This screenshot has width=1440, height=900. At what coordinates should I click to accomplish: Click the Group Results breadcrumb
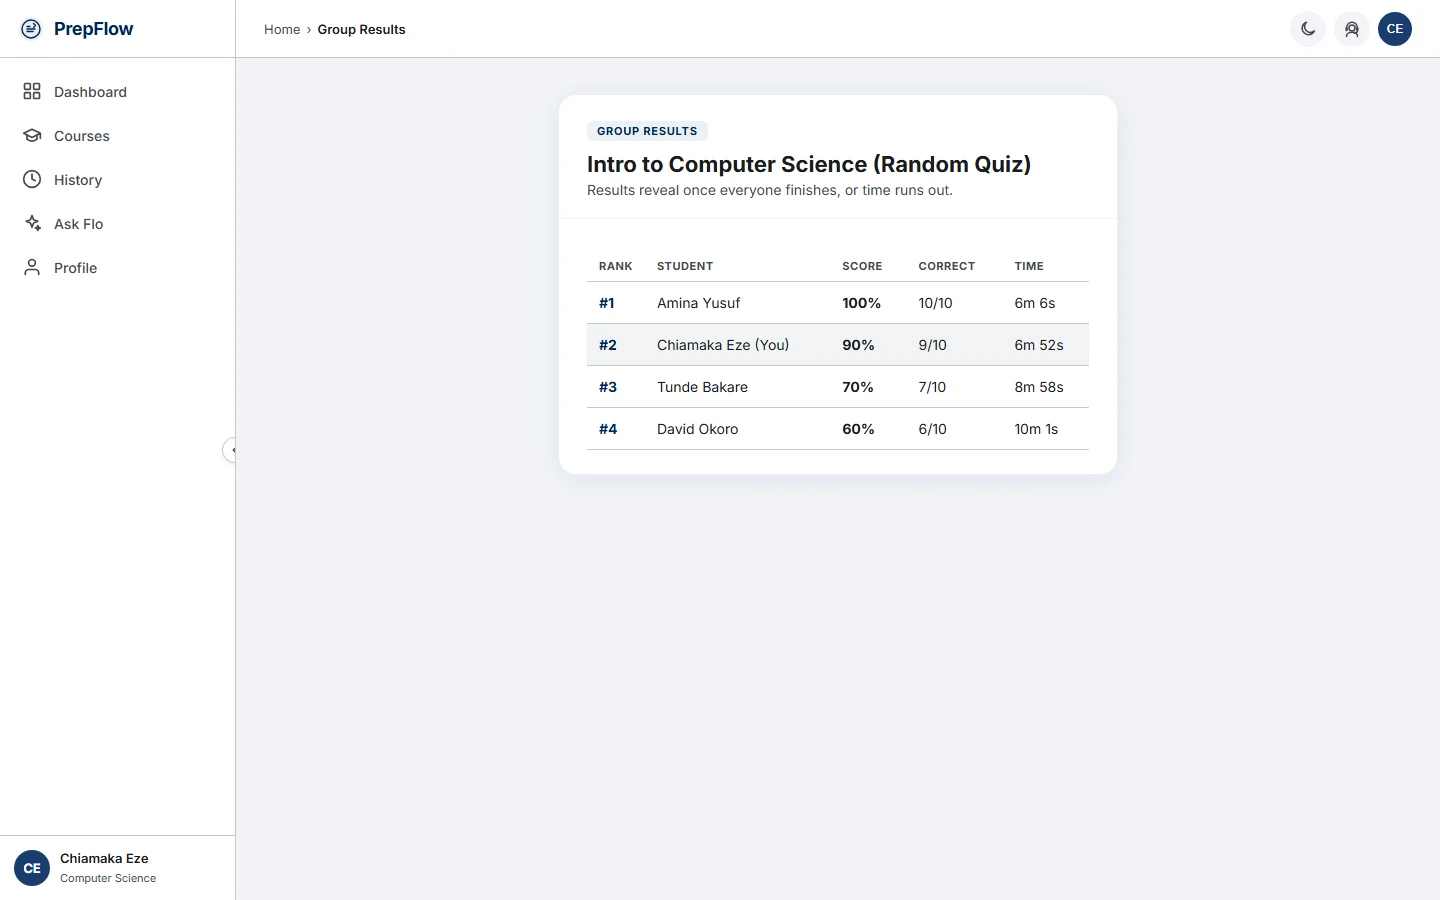pyautogui.click(x=362, y=30)
